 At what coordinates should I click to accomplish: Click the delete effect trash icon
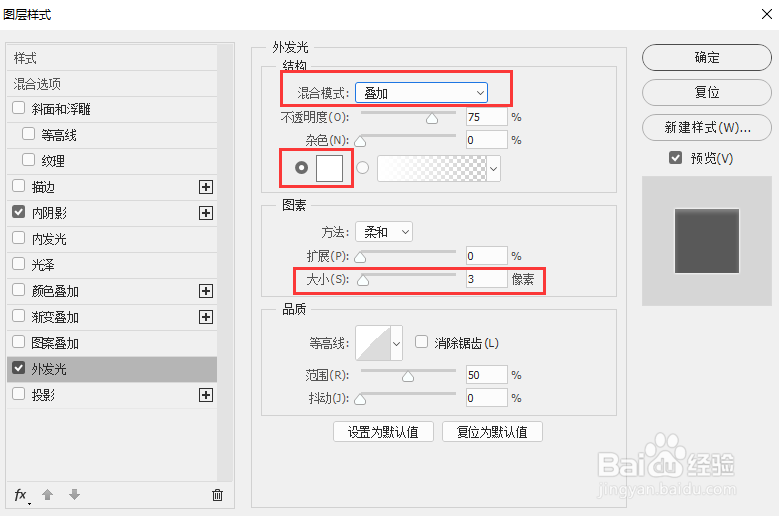pyautogui.click(x=217, y=494)
